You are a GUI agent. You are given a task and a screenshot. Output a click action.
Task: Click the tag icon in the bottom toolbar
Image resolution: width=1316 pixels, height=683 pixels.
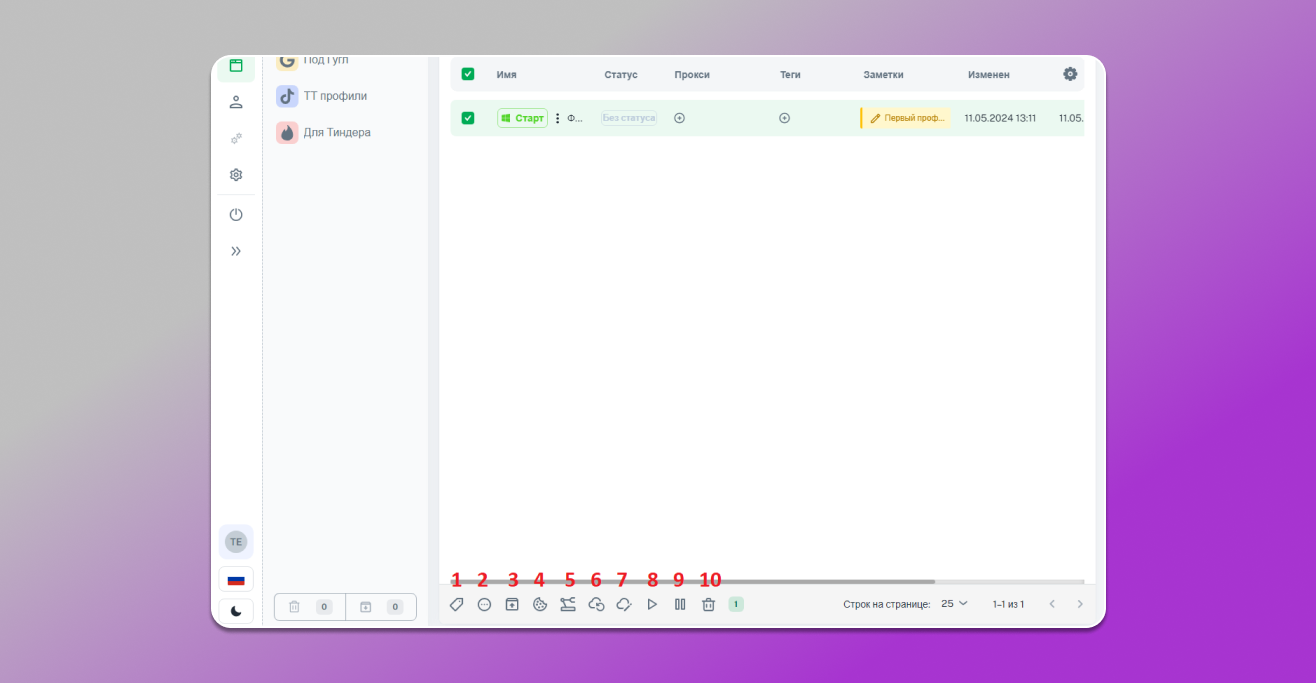tap(457, 604)
